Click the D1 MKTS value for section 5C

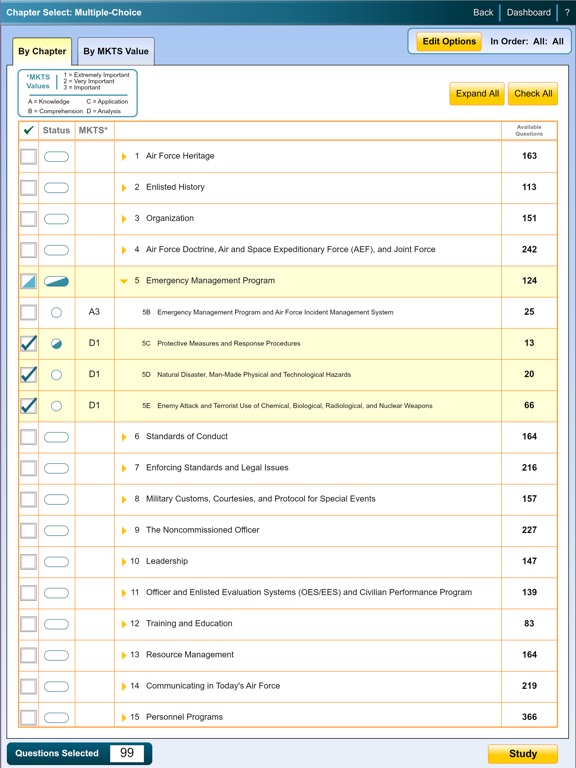(x=94, y=343)
